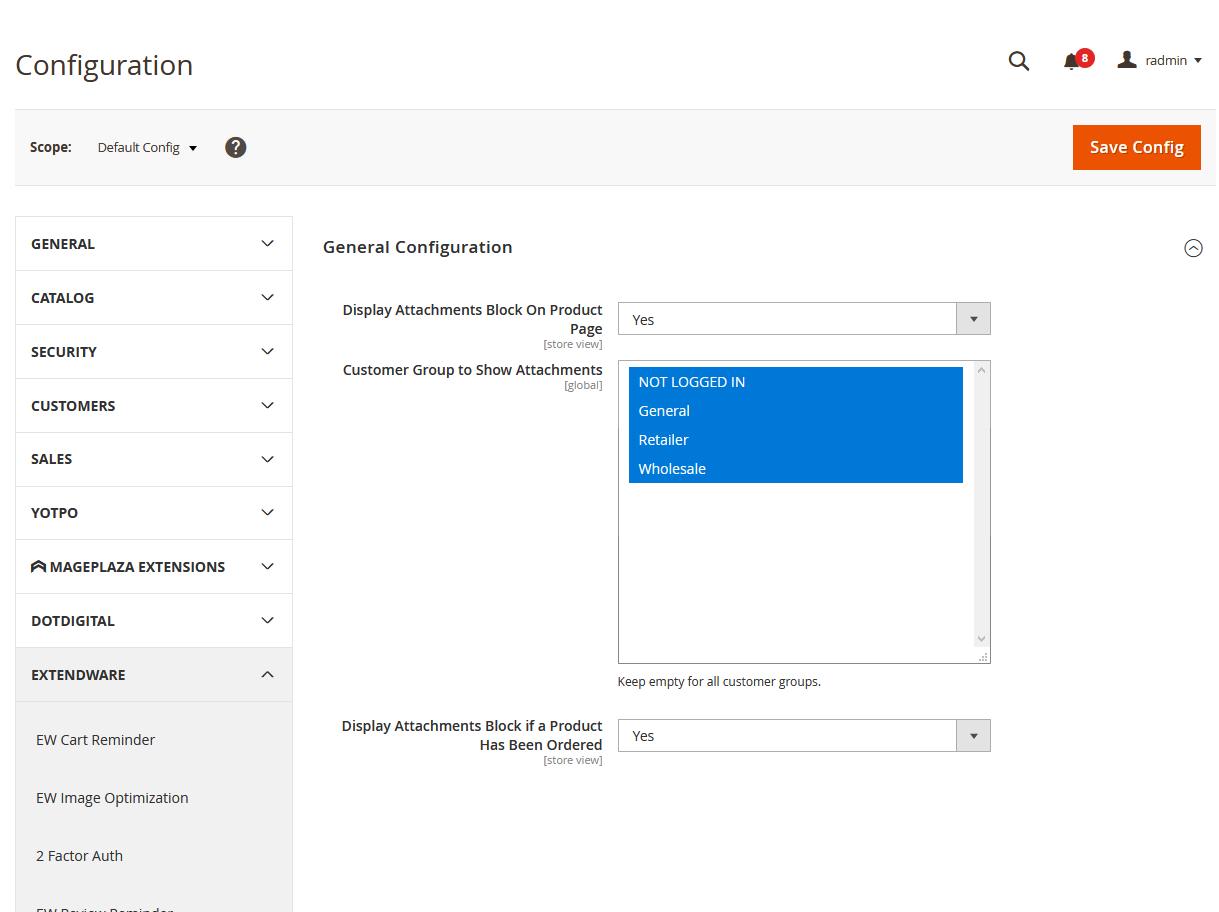
Task: Open 2 Factor Auth settings
Action: [x=79, y=856]
